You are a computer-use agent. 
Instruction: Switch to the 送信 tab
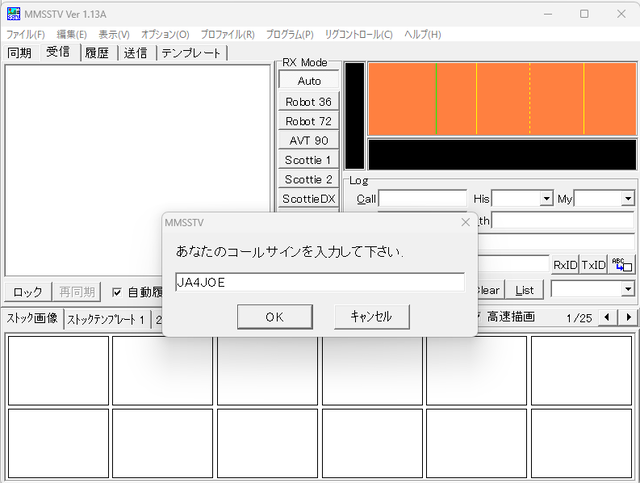135,53
